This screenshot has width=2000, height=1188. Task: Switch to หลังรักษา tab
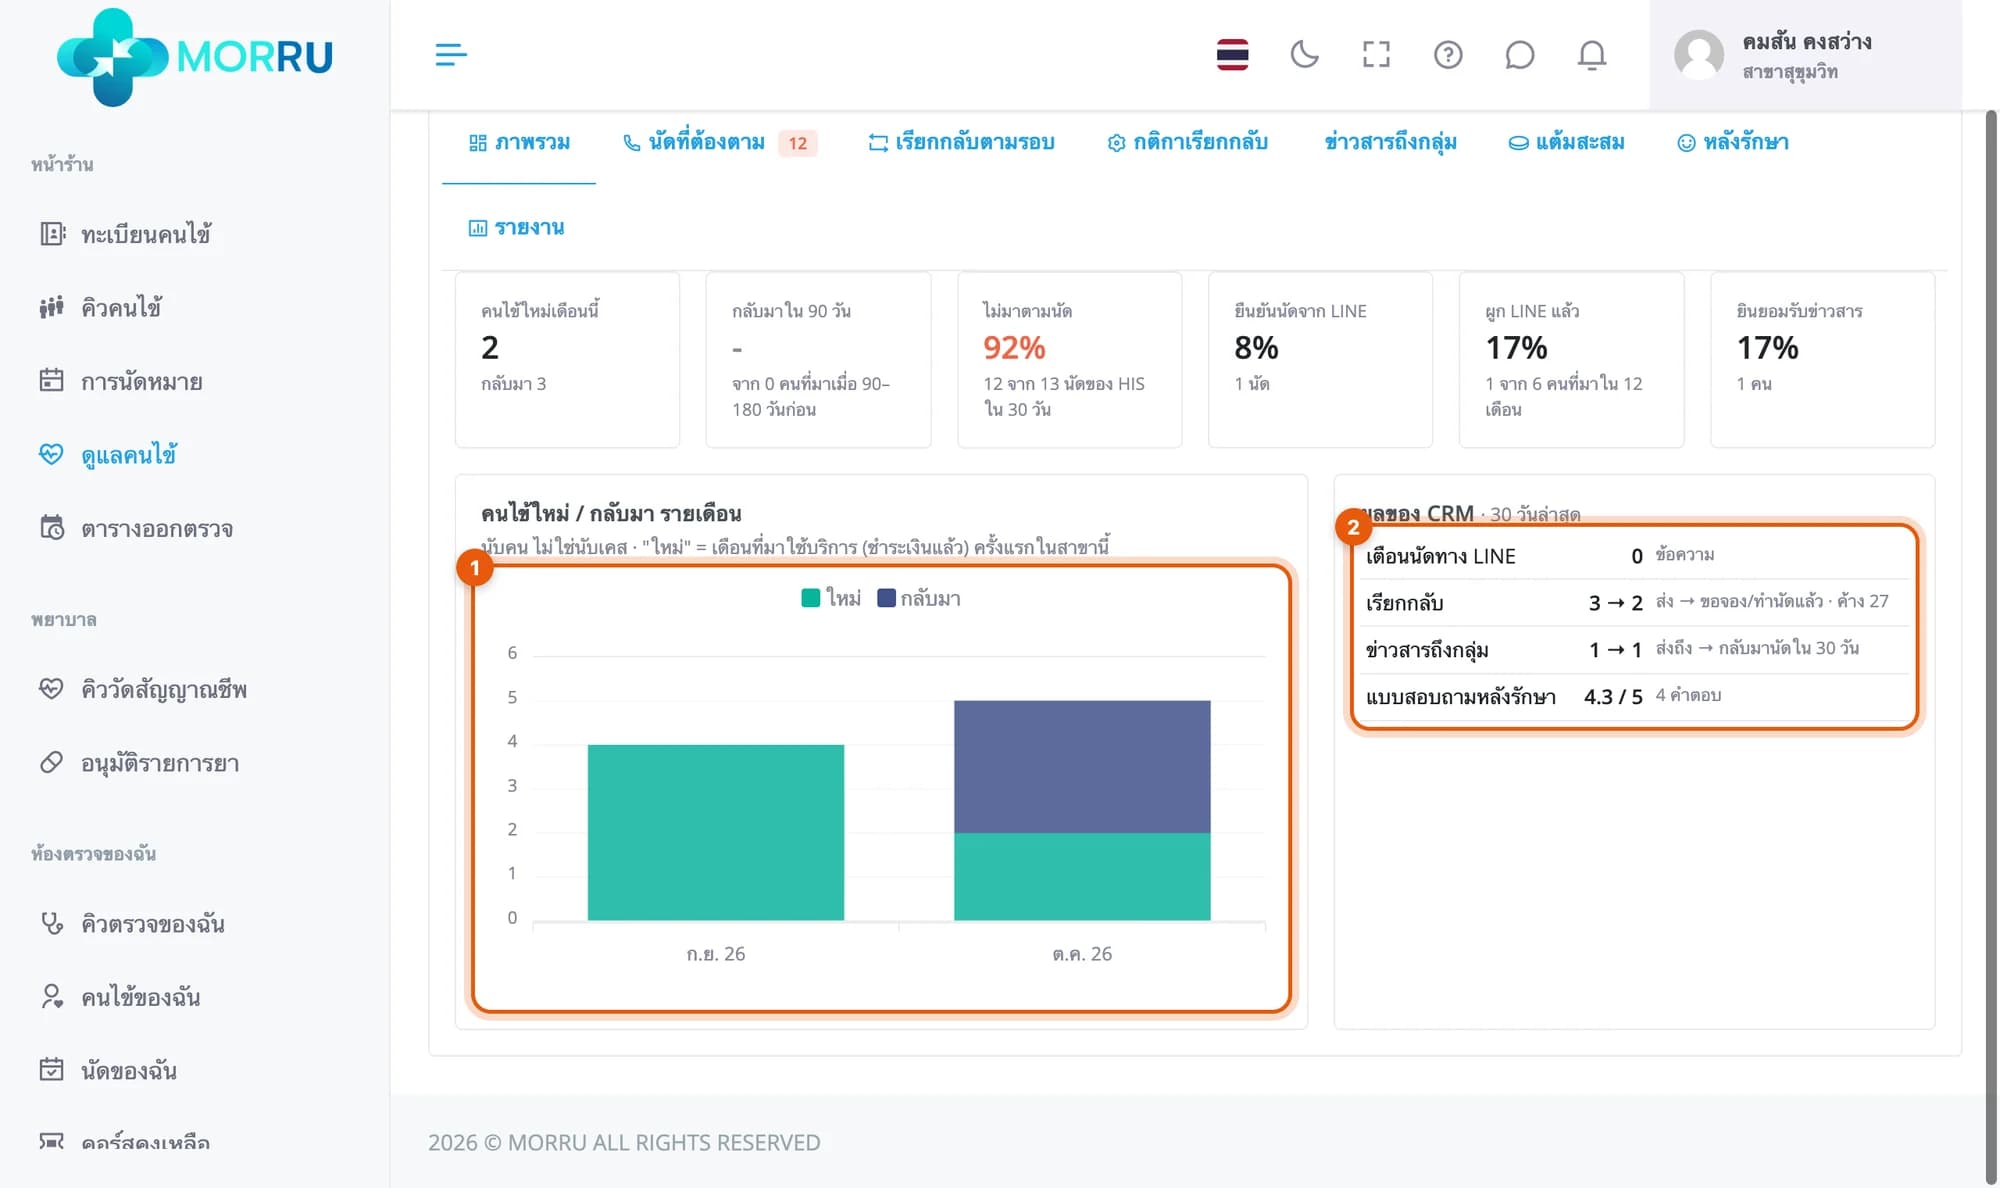pyautogui.click(x=1733, y=143)
